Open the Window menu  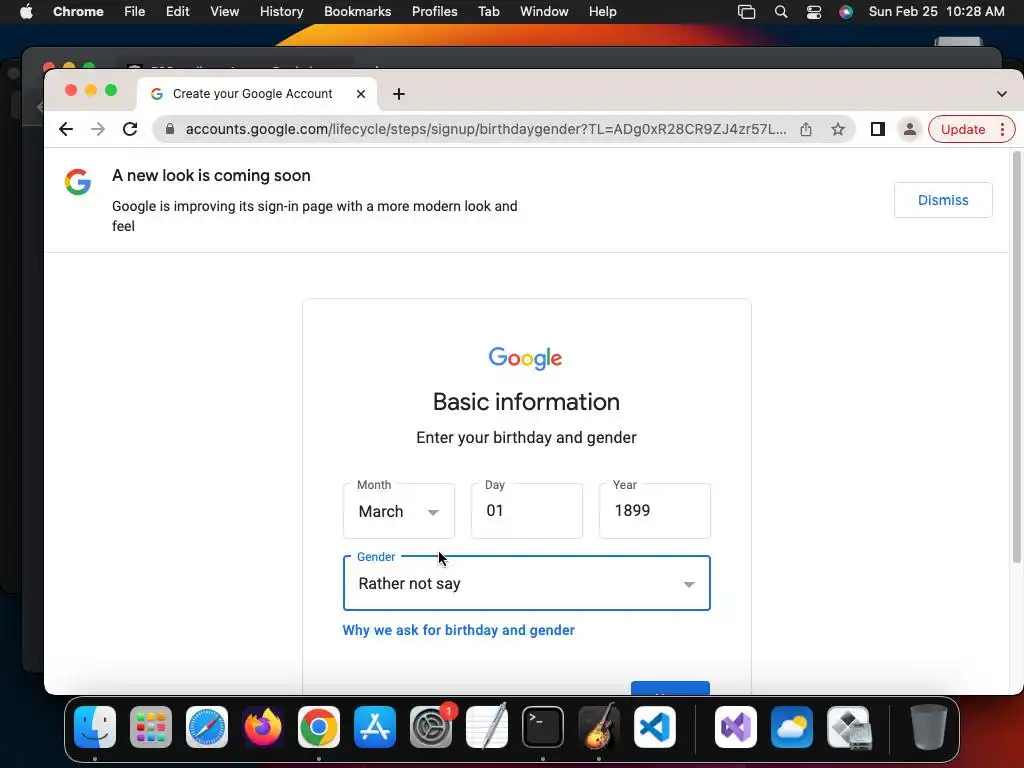point(544,12)
